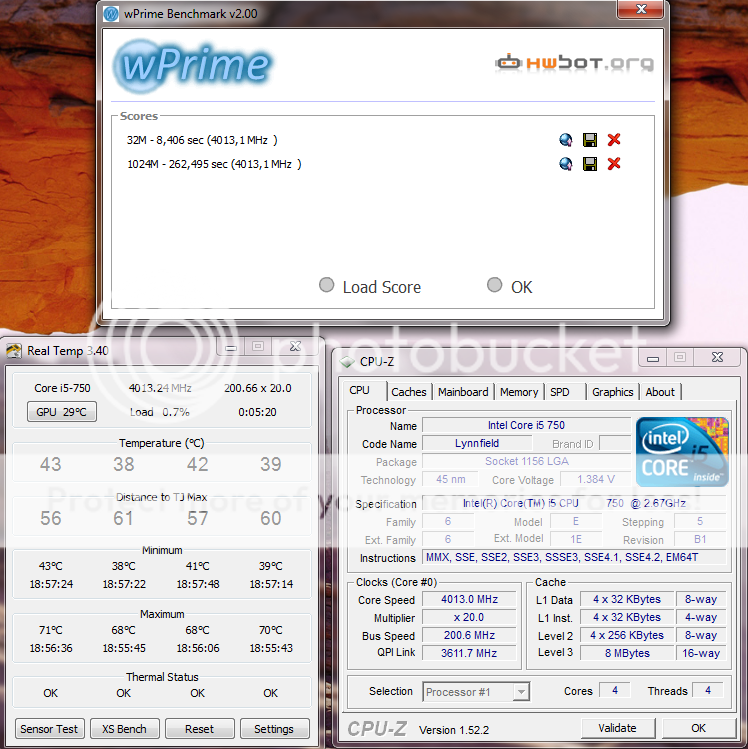Click the GPU 29°C button in Real Temp
Screen dimensions: 748x749
[x=62, y=412]
